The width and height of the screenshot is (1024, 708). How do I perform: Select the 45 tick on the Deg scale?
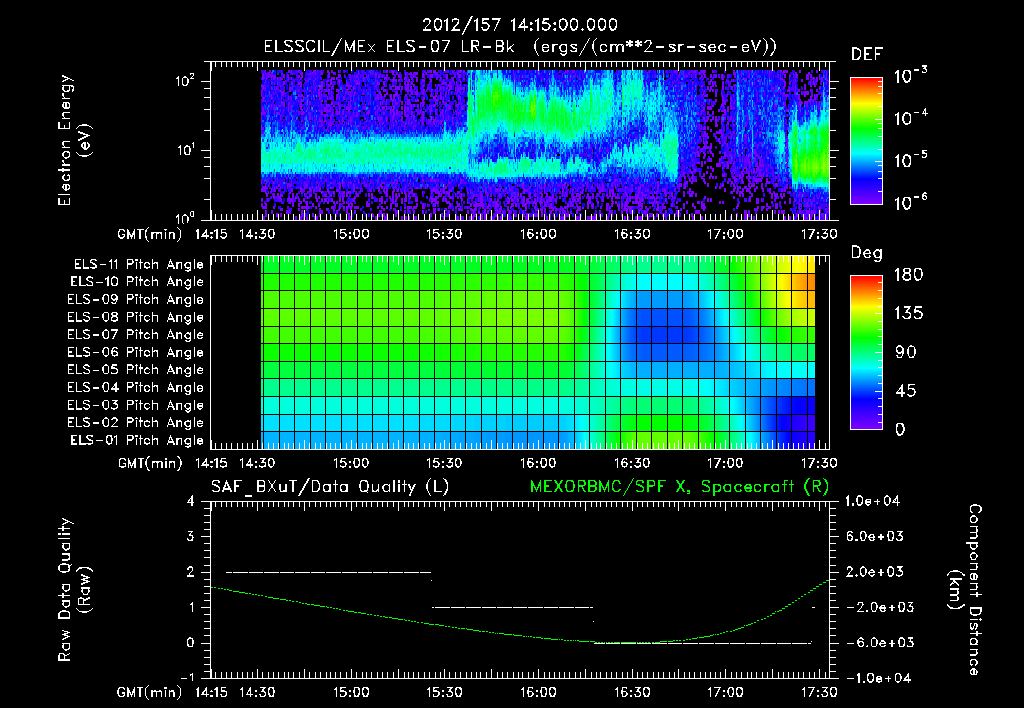[905, 391]
